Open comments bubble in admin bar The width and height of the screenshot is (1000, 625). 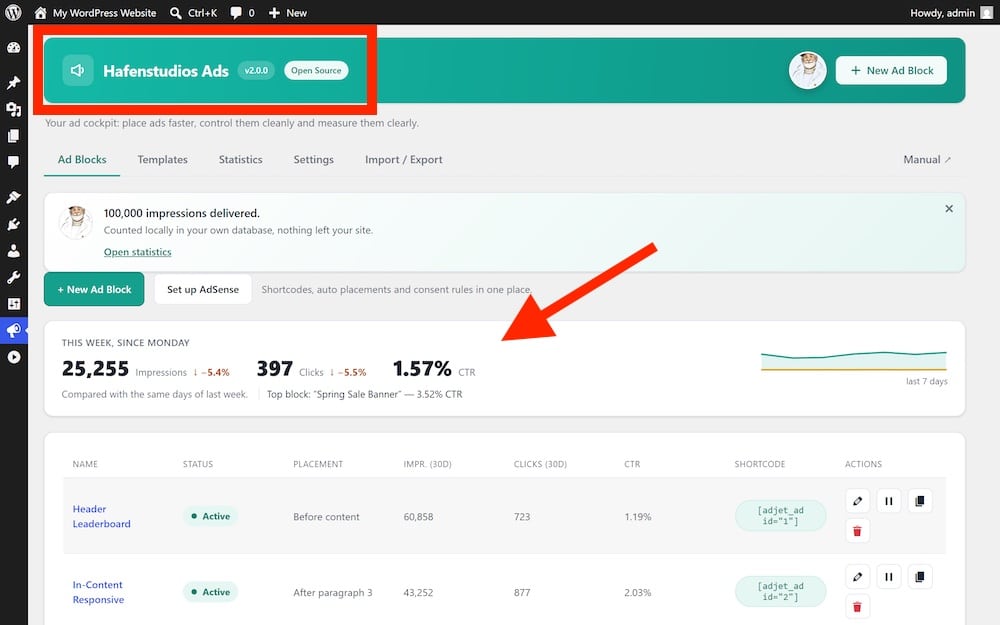click(242, 13)
